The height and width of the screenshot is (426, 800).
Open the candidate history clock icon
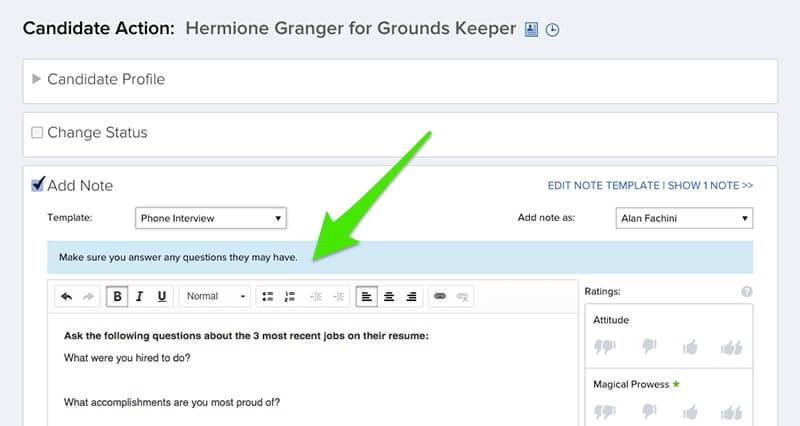(552, 30)
